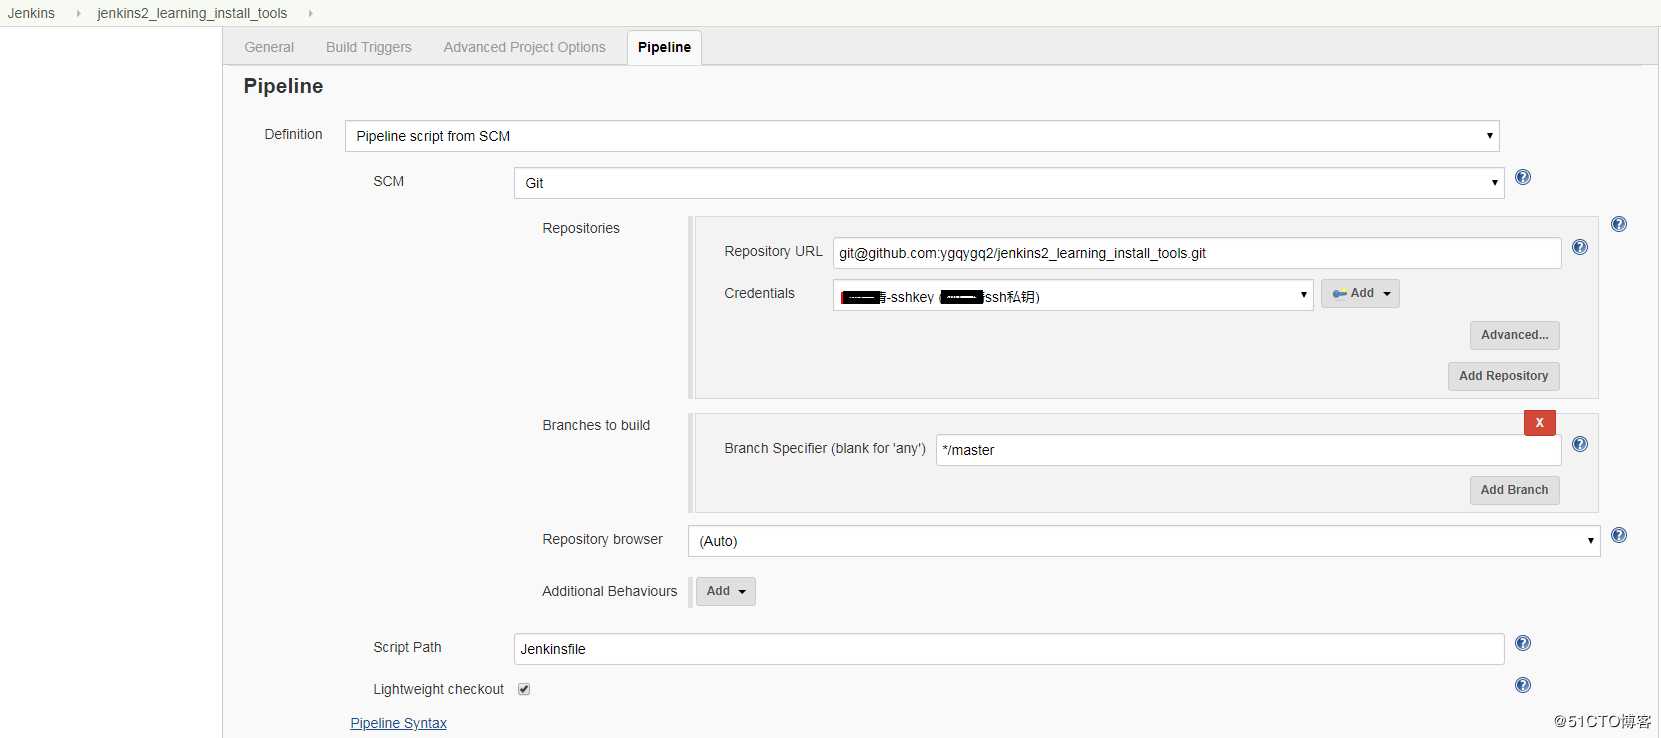The image size is (1661, 738).
Task: Open help for the SCM field
Action: (x=1522, y=177)
